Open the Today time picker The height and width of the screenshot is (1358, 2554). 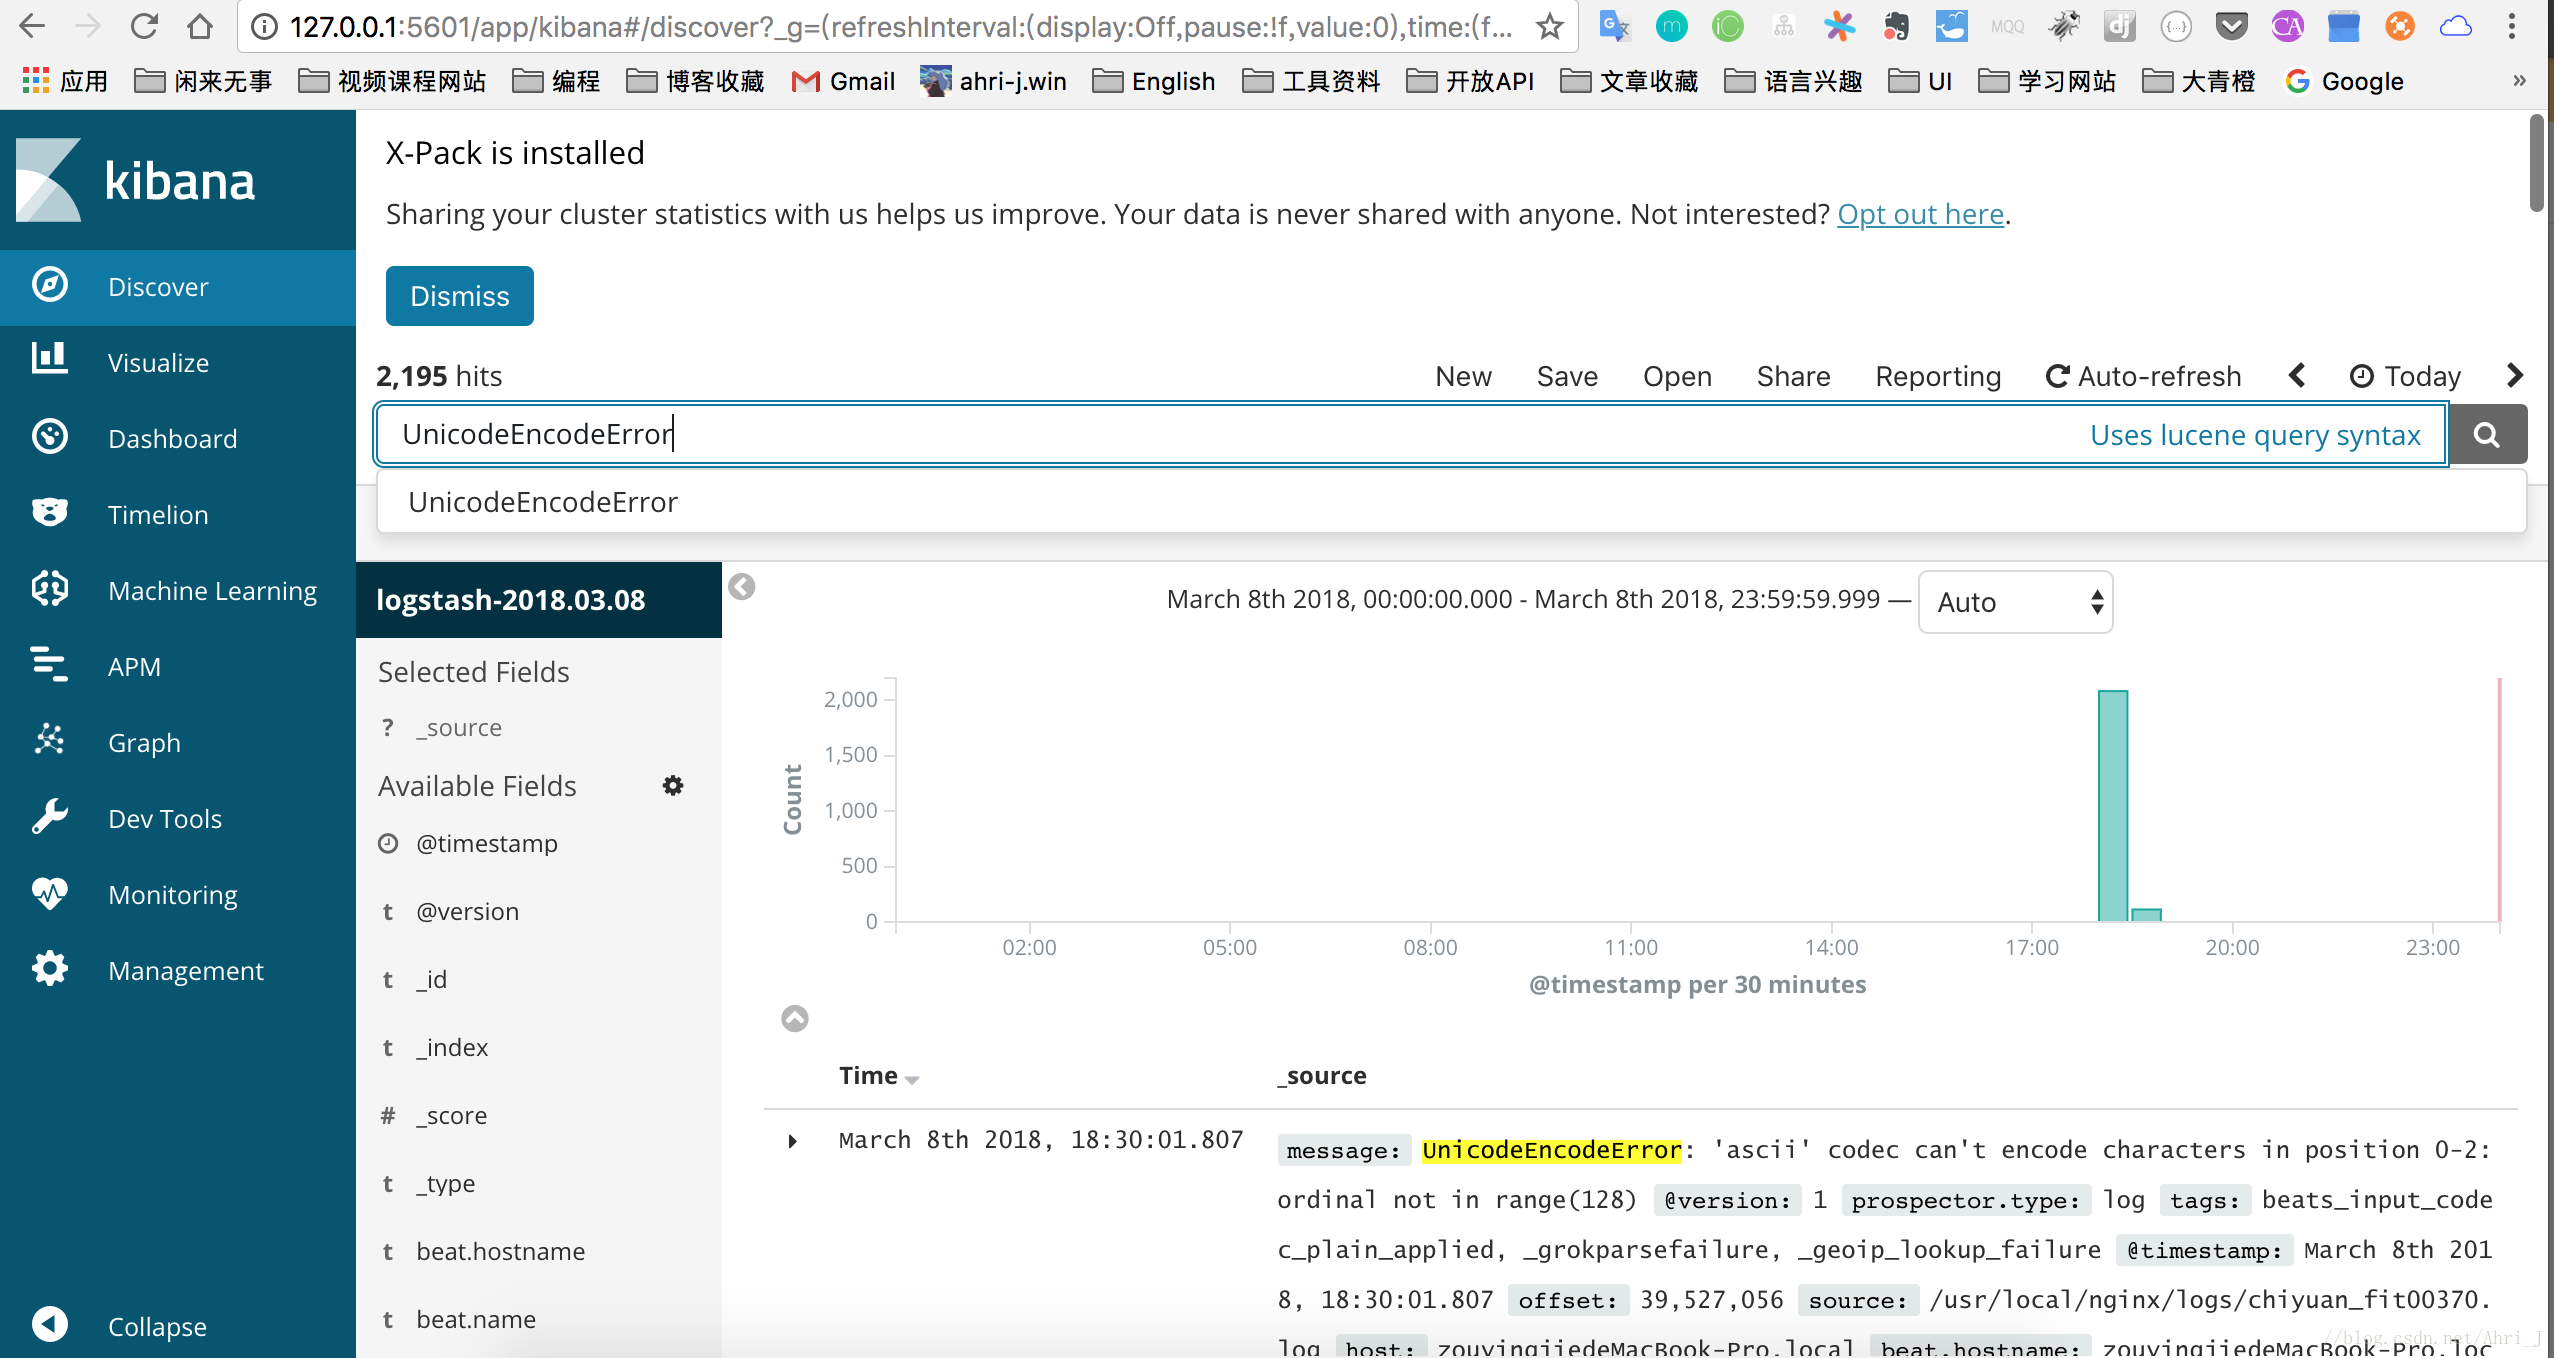pos(2404,376)
